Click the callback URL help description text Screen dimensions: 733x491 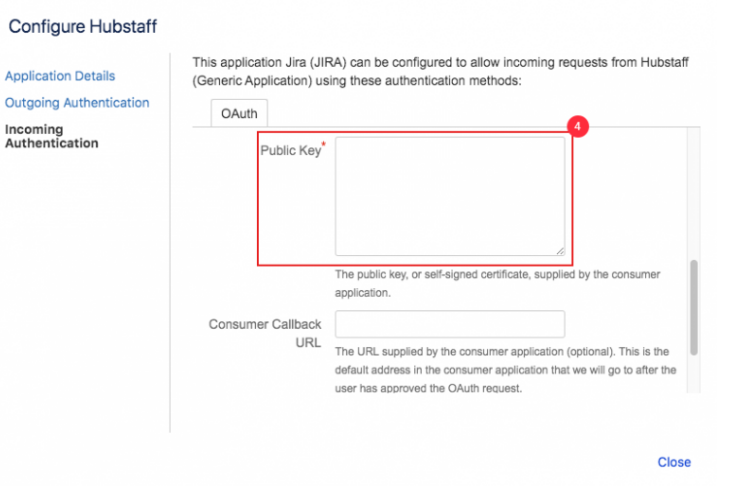[x=504, y=370]
